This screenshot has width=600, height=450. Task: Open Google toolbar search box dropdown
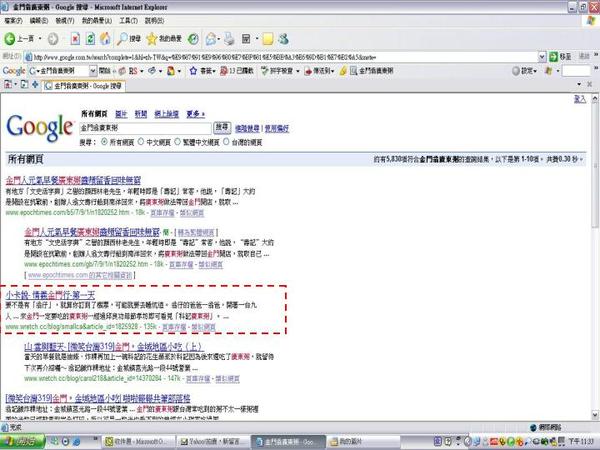[93, 71]
